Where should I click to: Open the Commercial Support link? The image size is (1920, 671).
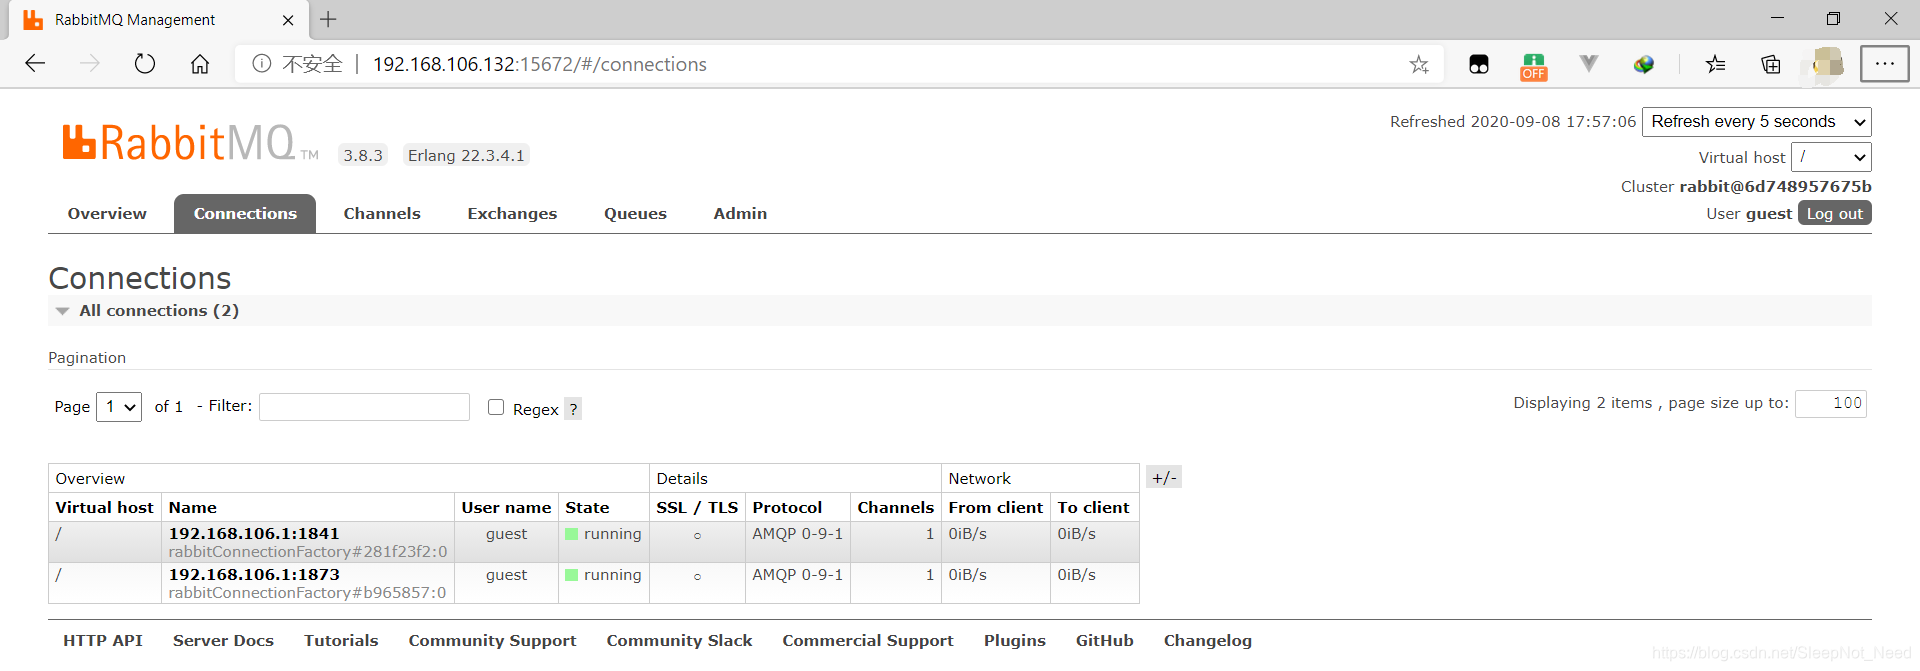[868, 641]
